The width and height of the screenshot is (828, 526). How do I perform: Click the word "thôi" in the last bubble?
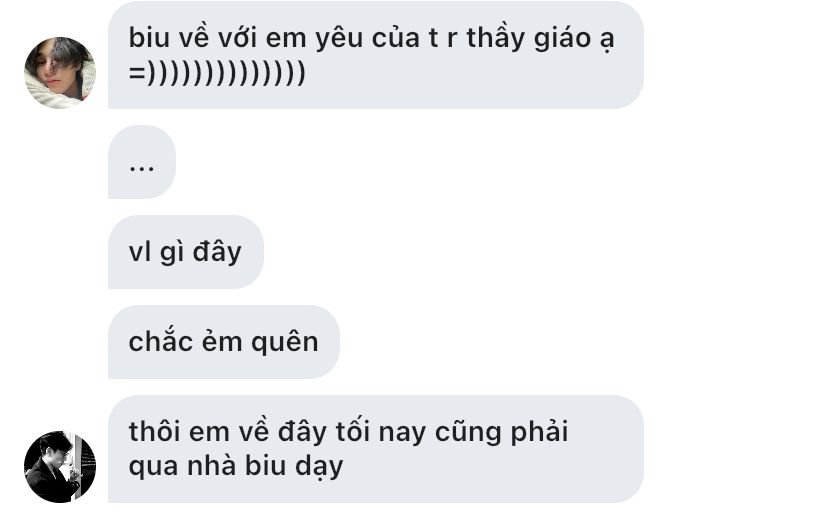click(x=154, y=431)
